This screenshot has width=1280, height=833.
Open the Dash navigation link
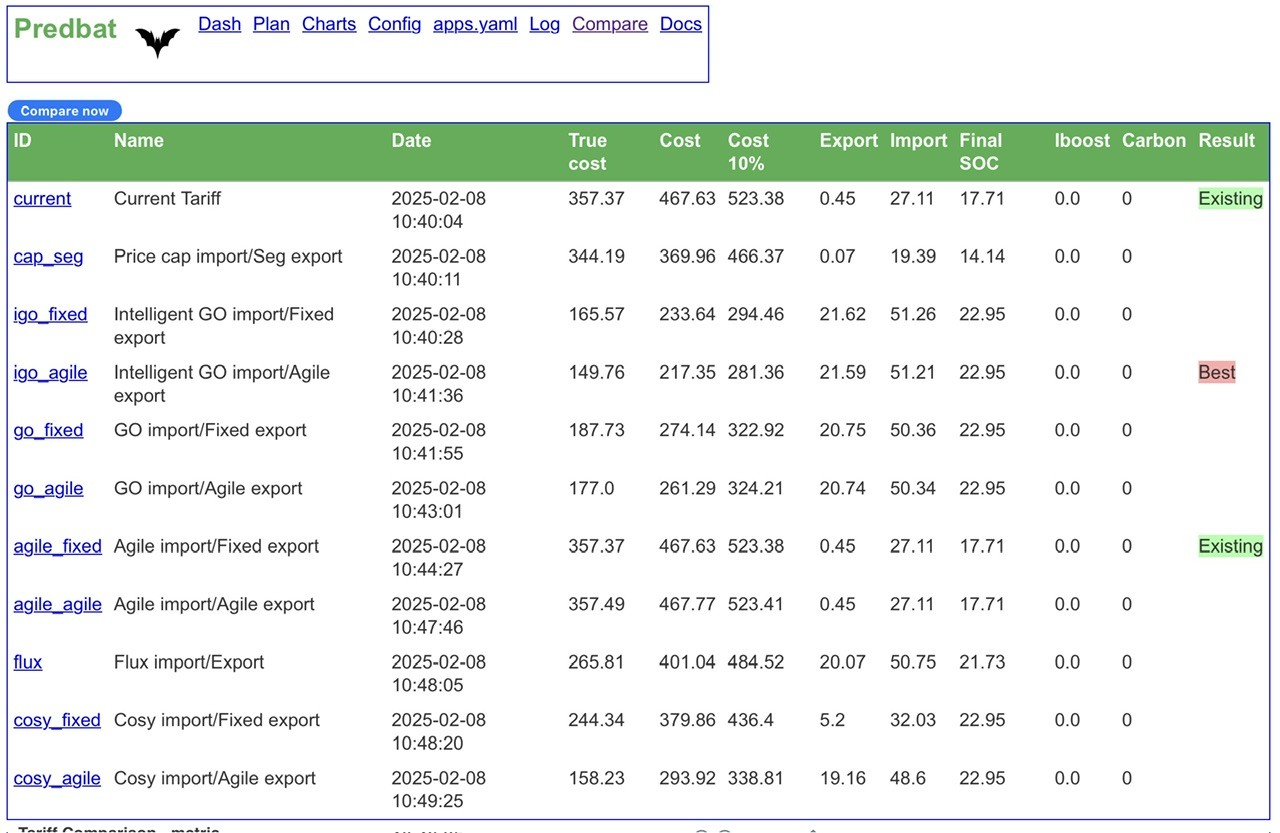(x=219, y=24)
